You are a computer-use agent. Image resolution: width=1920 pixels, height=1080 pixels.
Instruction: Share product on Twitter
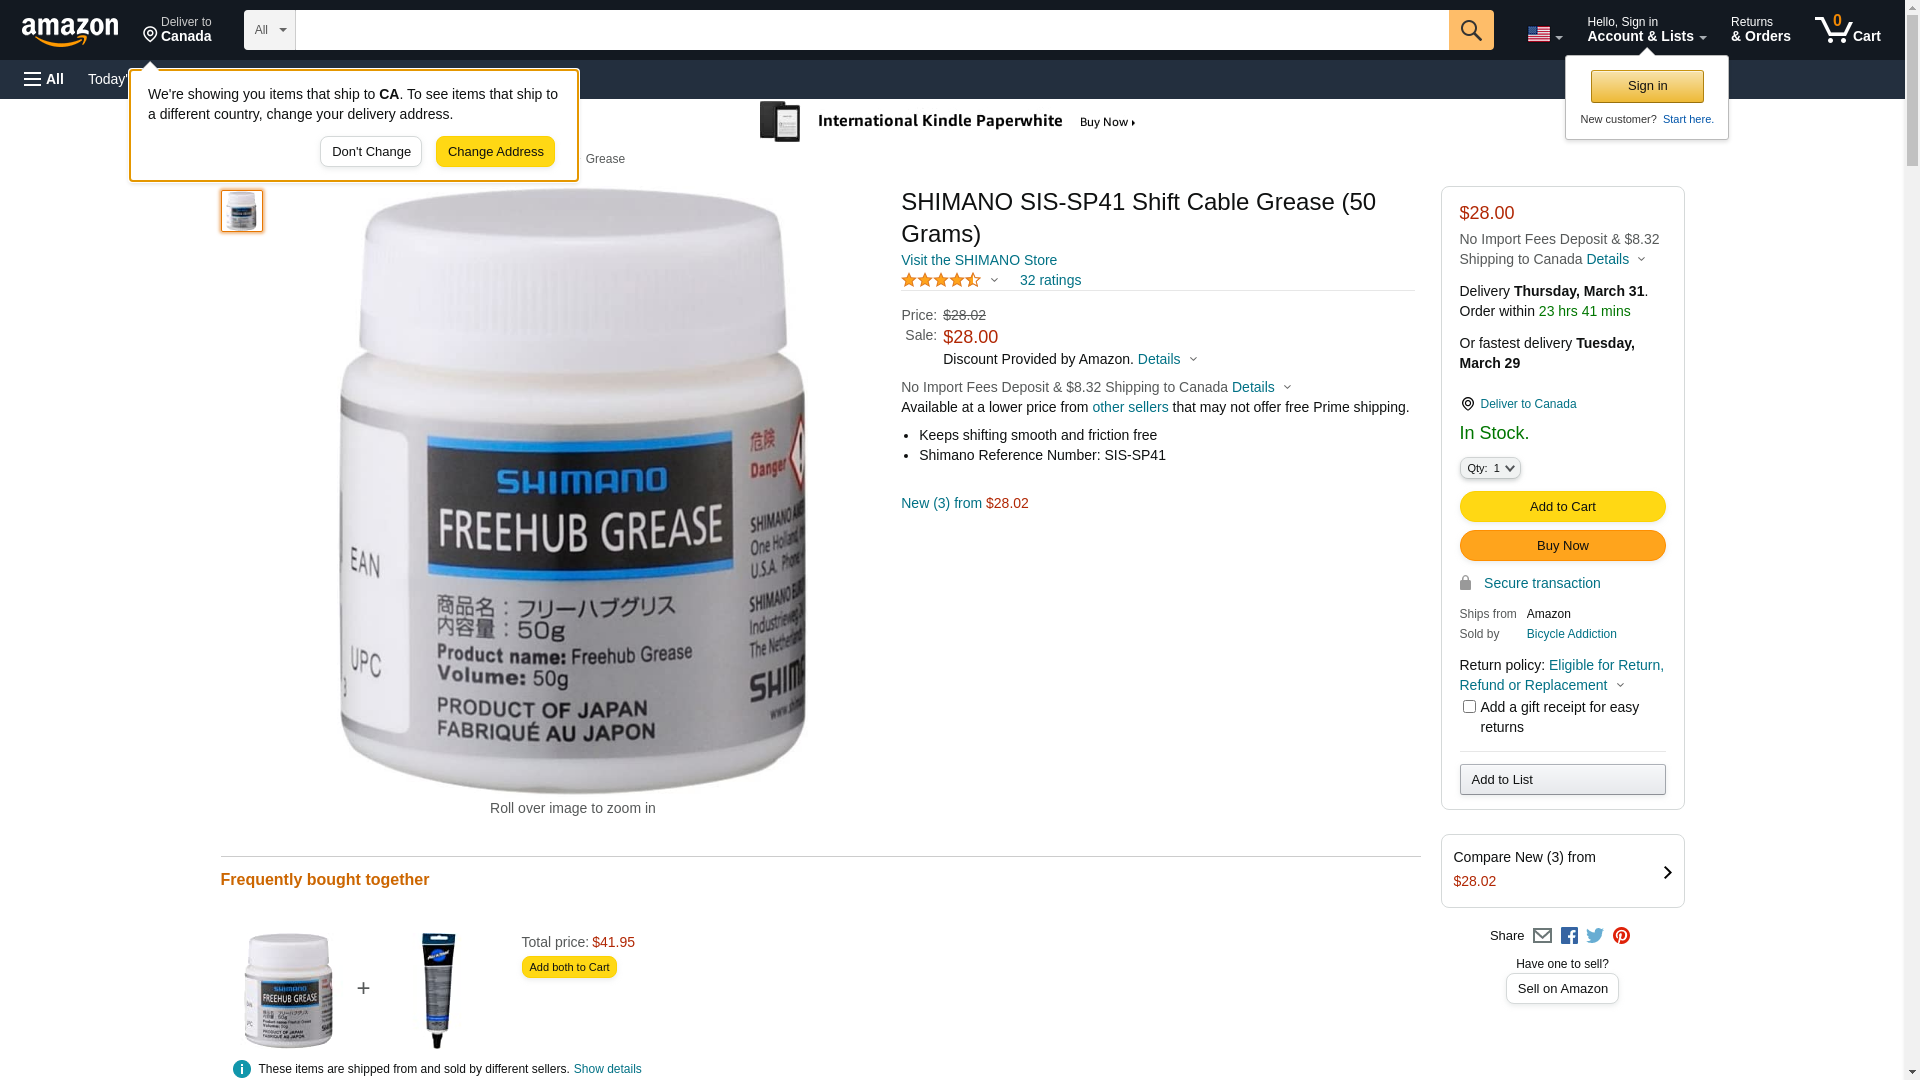[1595, 936]
